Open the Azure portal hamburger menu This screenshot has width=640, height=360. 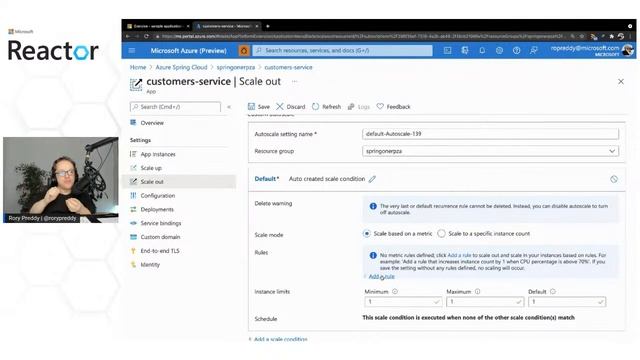(131, 51)
